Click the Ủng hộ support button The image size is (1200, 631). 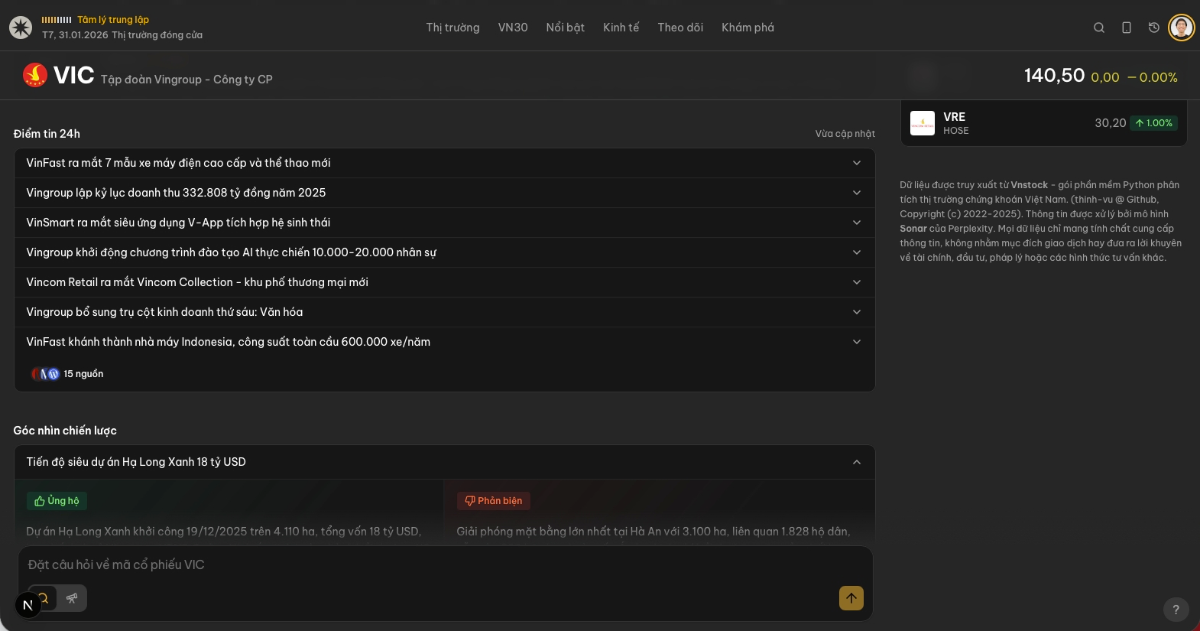[x=56, y=500]
